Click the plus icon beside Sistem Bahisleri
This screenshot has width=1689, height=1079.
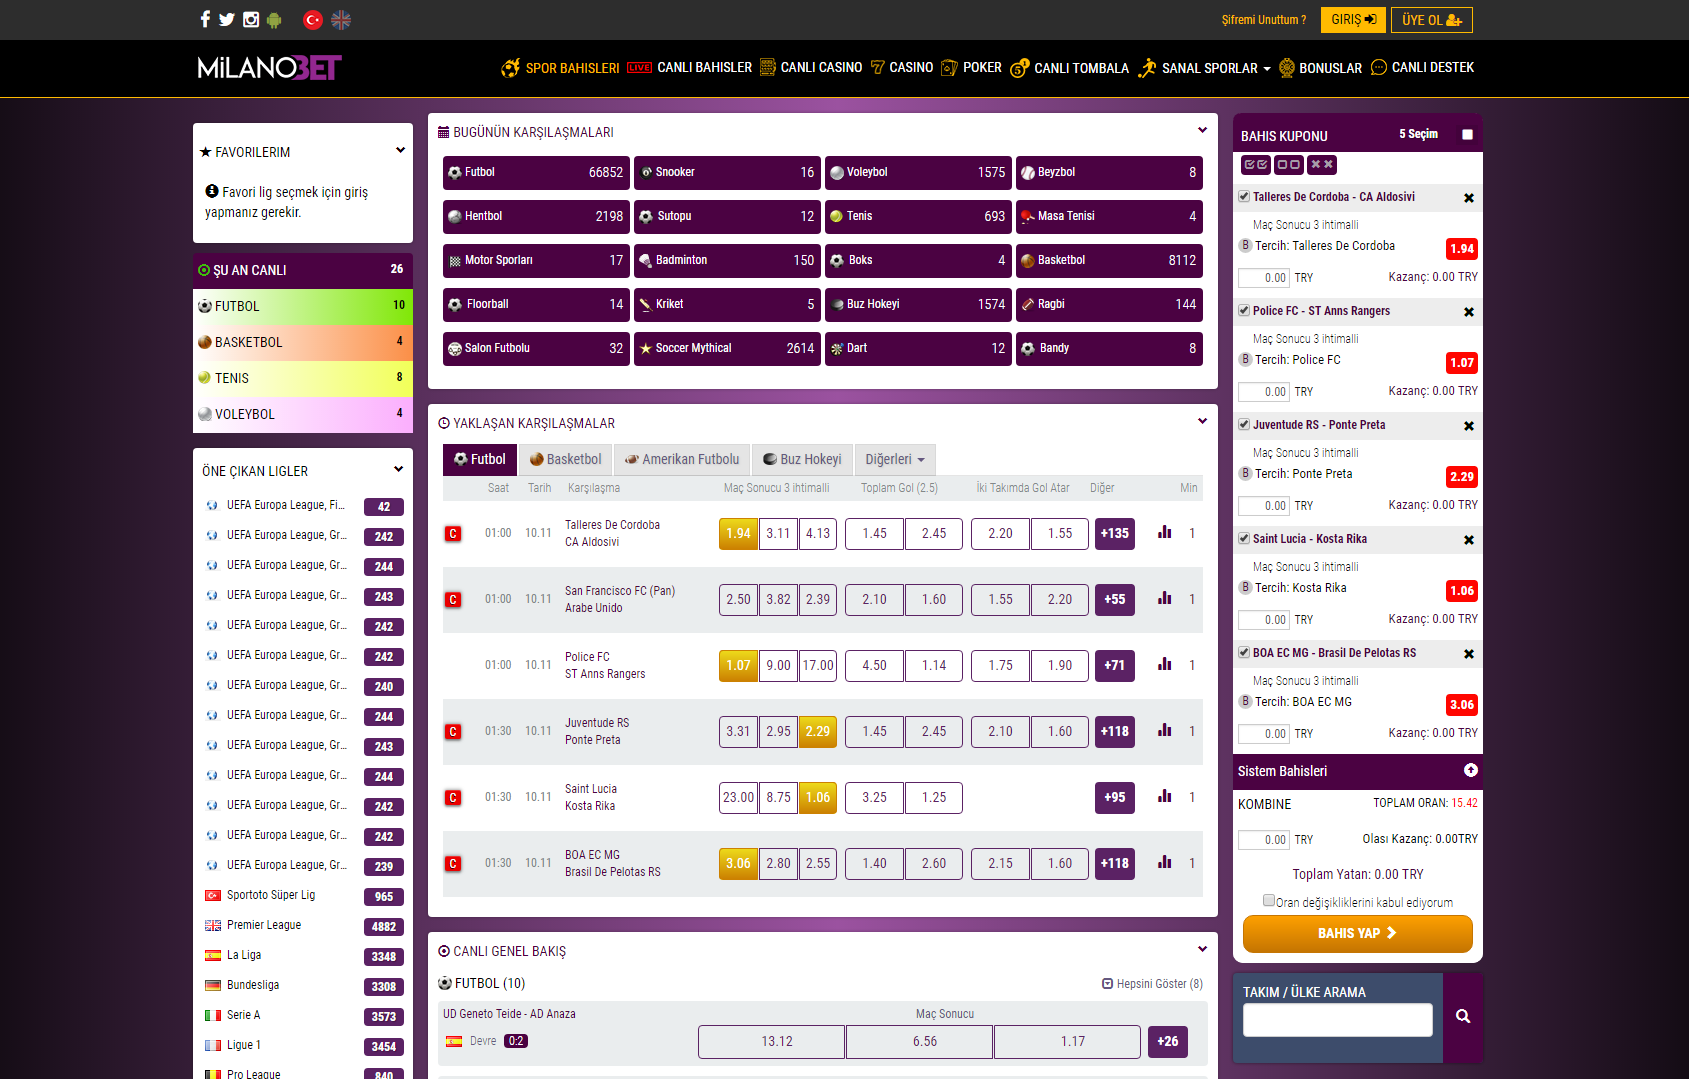[1470, 770]
